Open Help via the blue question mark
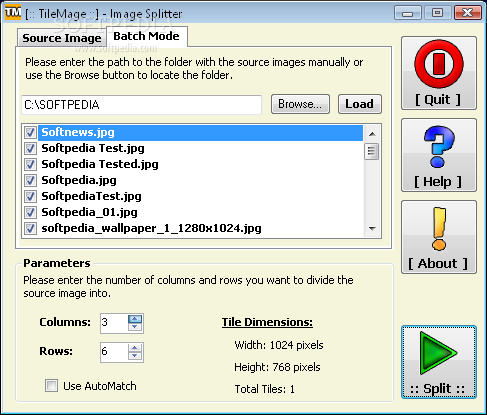This screenshot has height=415, width=487. tap(439, 147)
